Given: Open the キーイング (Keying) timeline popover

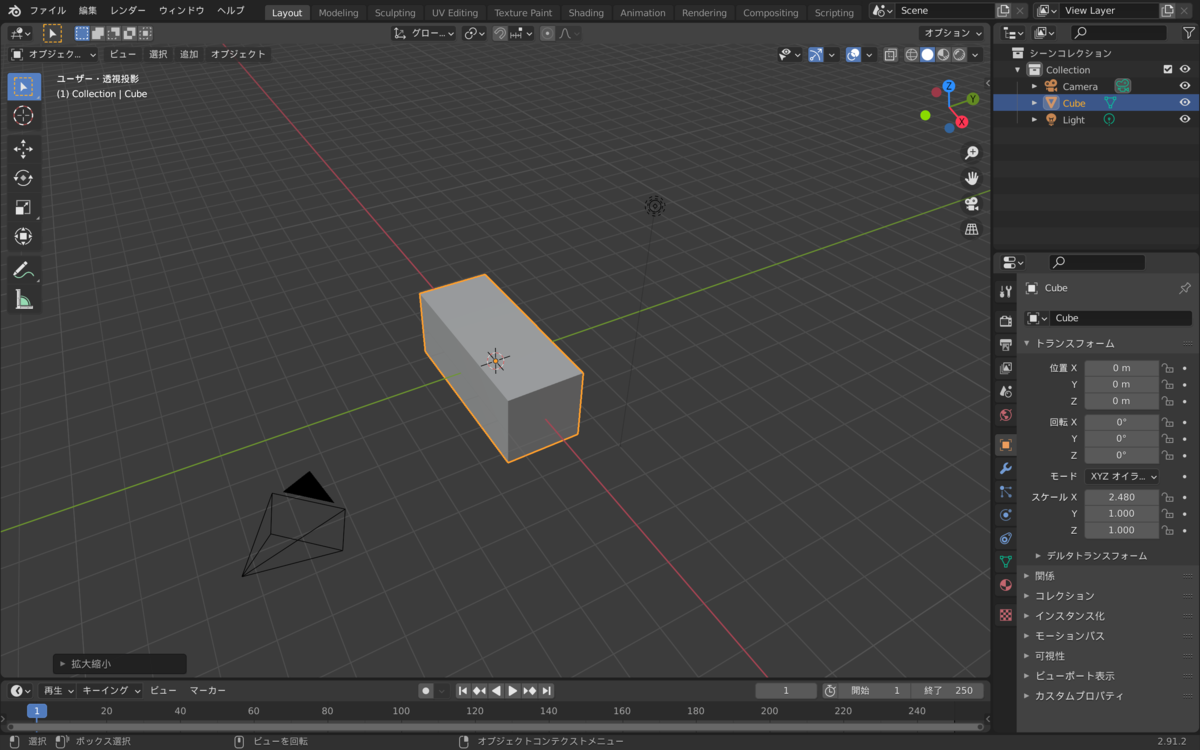Looking at the screenshot, I should click(x=111, y=691).
